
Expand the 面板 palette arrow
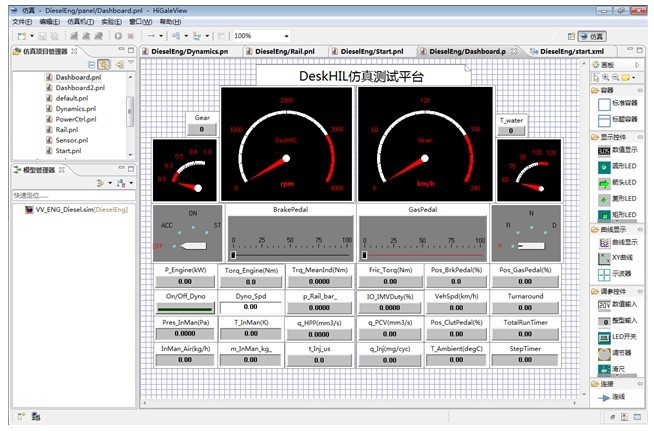tap(637, 65)
